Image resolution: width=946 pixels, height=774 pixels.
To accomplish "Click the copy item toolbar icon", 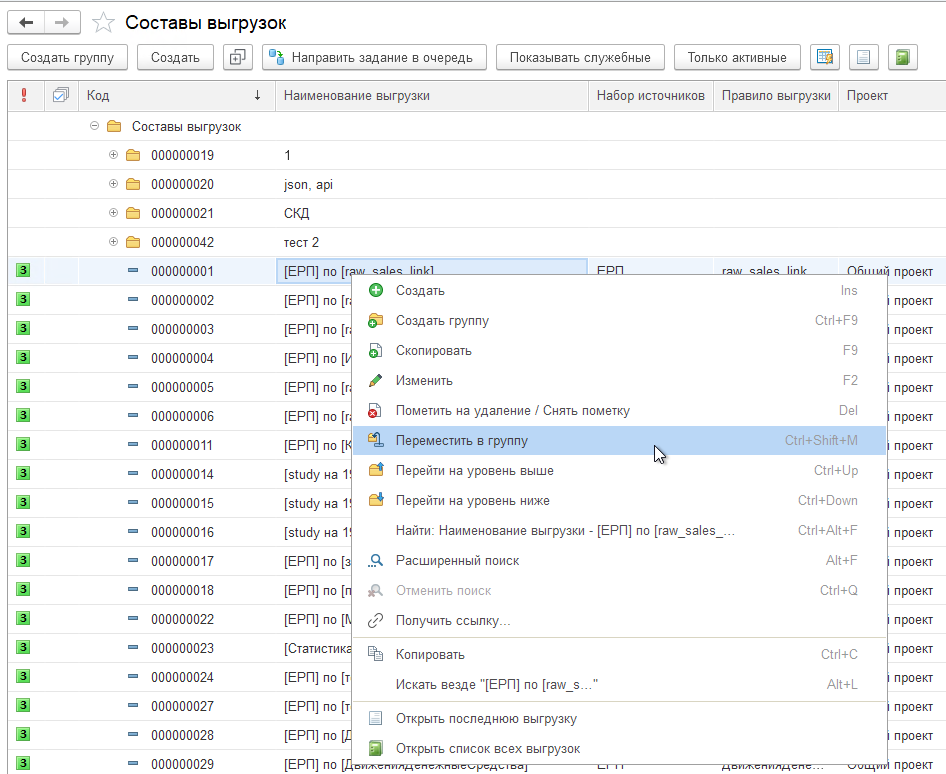I will tap(237, 57).
